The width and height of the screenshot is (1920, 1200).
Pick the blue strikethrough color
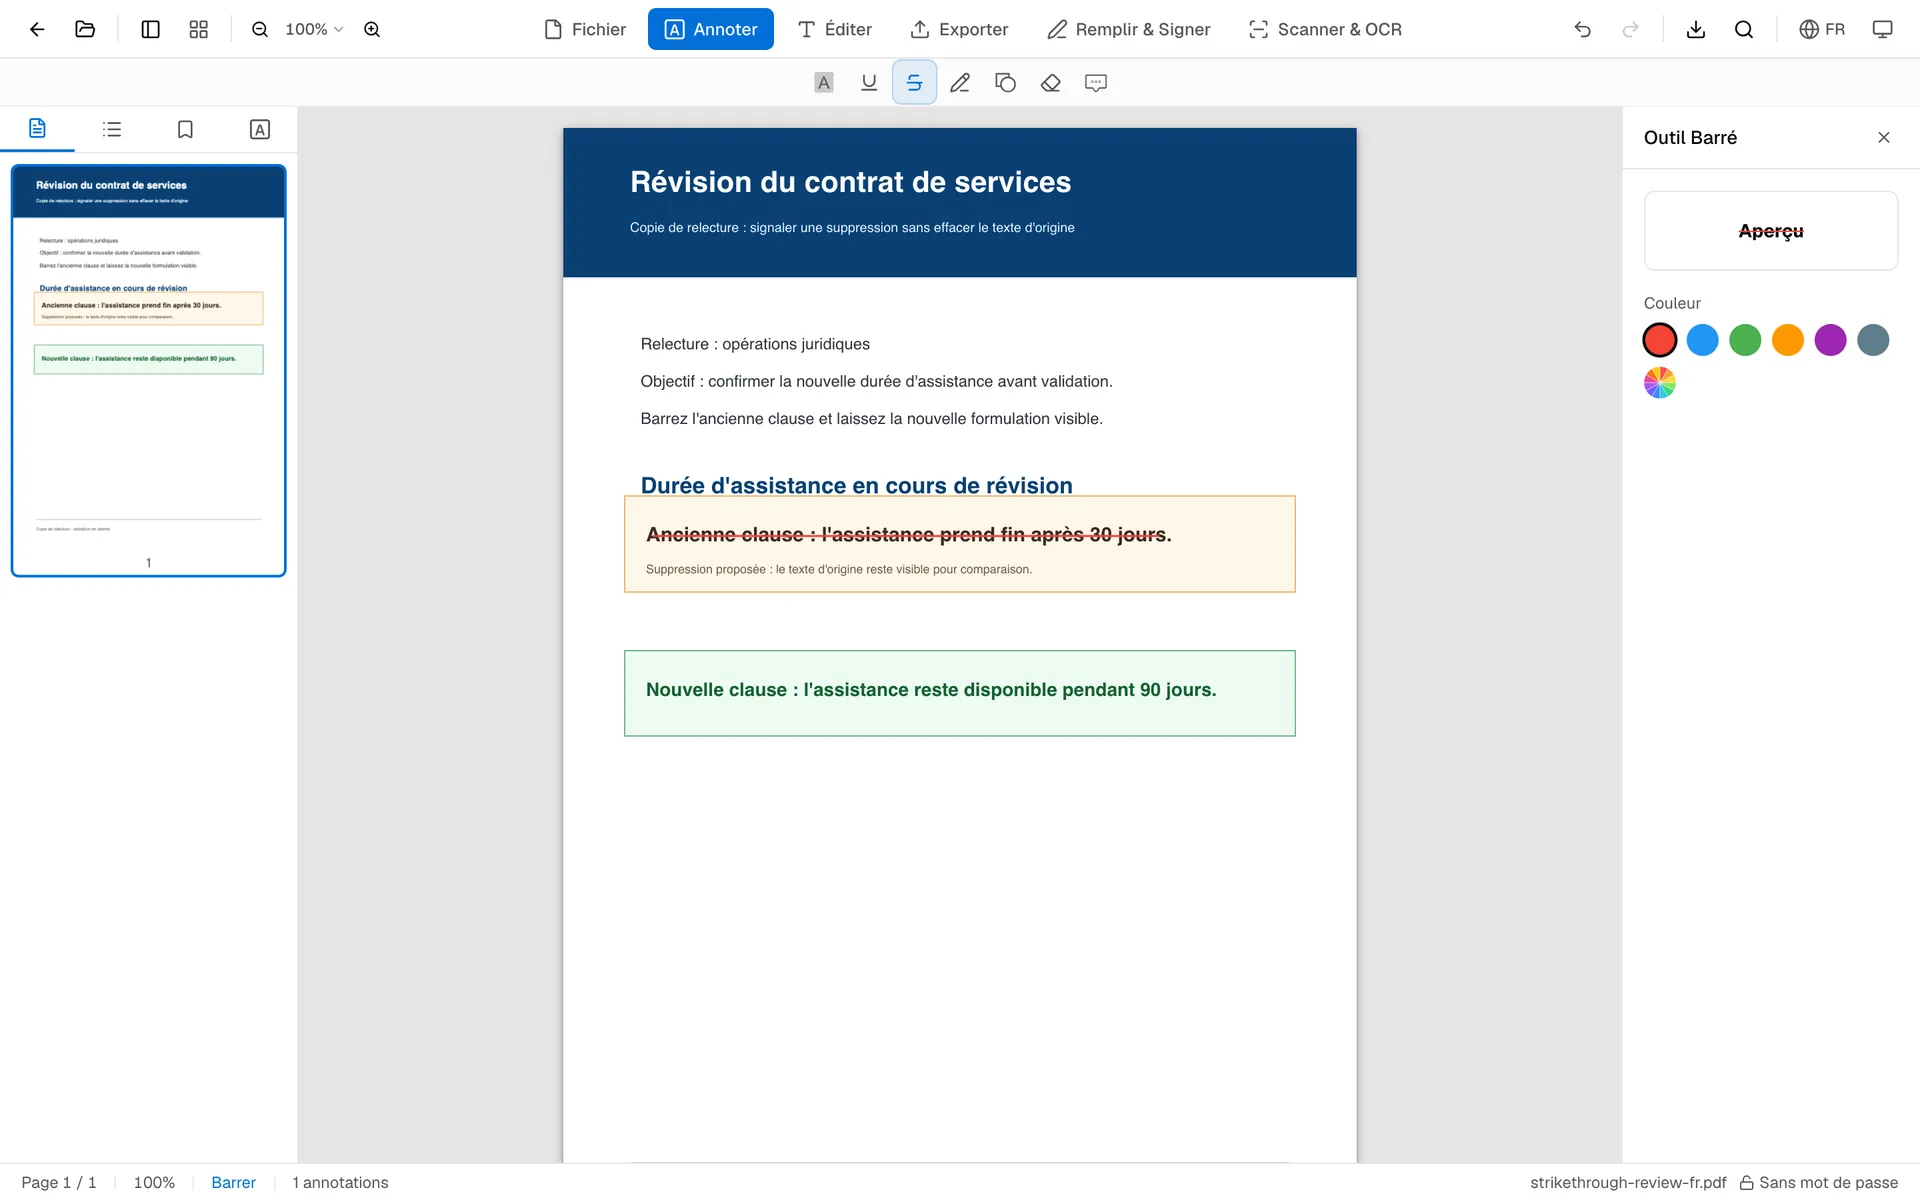[1702, 340]
